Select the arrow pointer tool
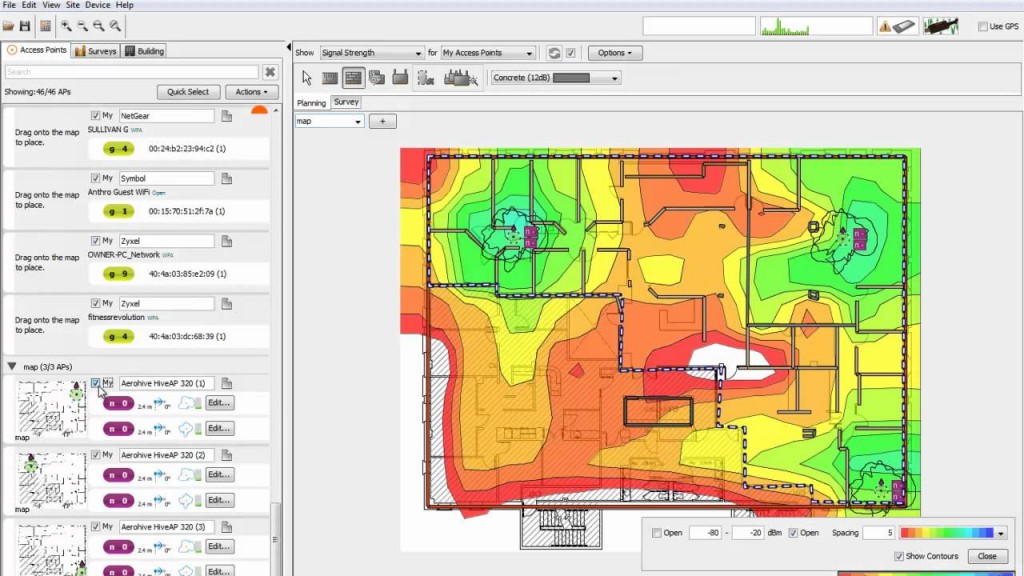Image resolution: width=1024 pixels, height=576 pixels. (308, 77)
